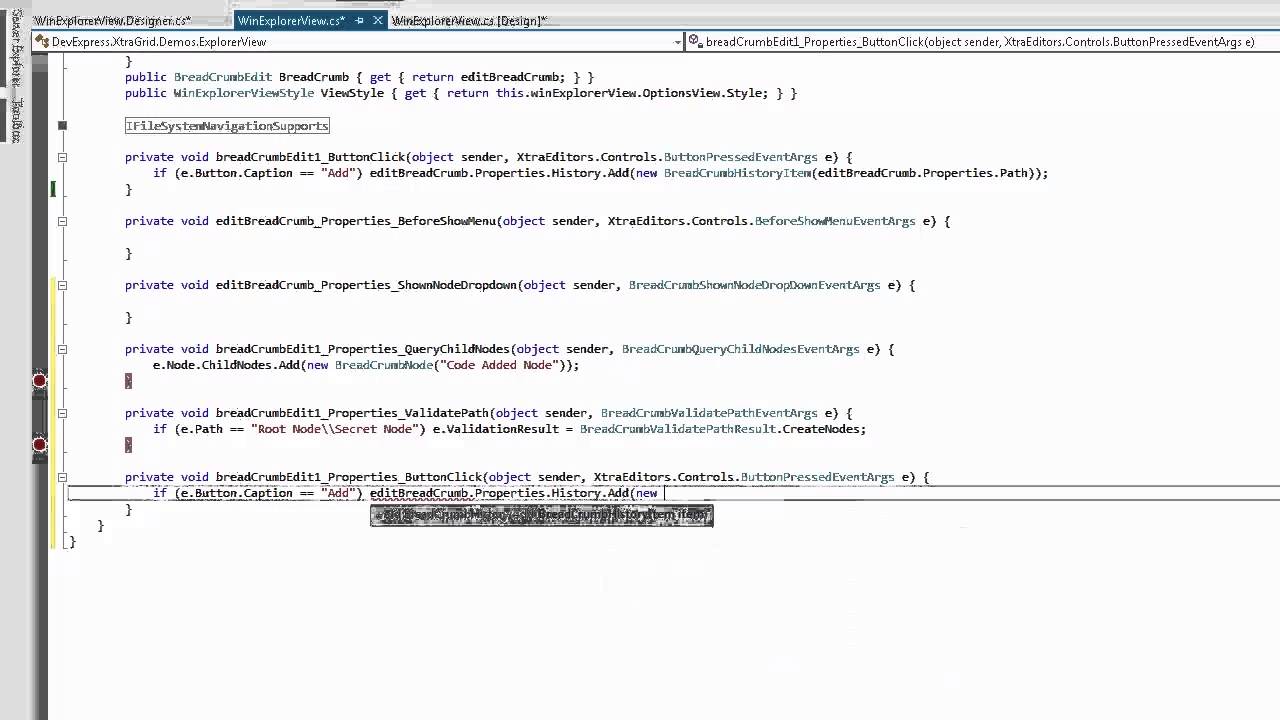The height and width of the screenshot is (720, 1280).
Task: Click the WinExplorerViewStyle type name
Action: tap(243, 93)
